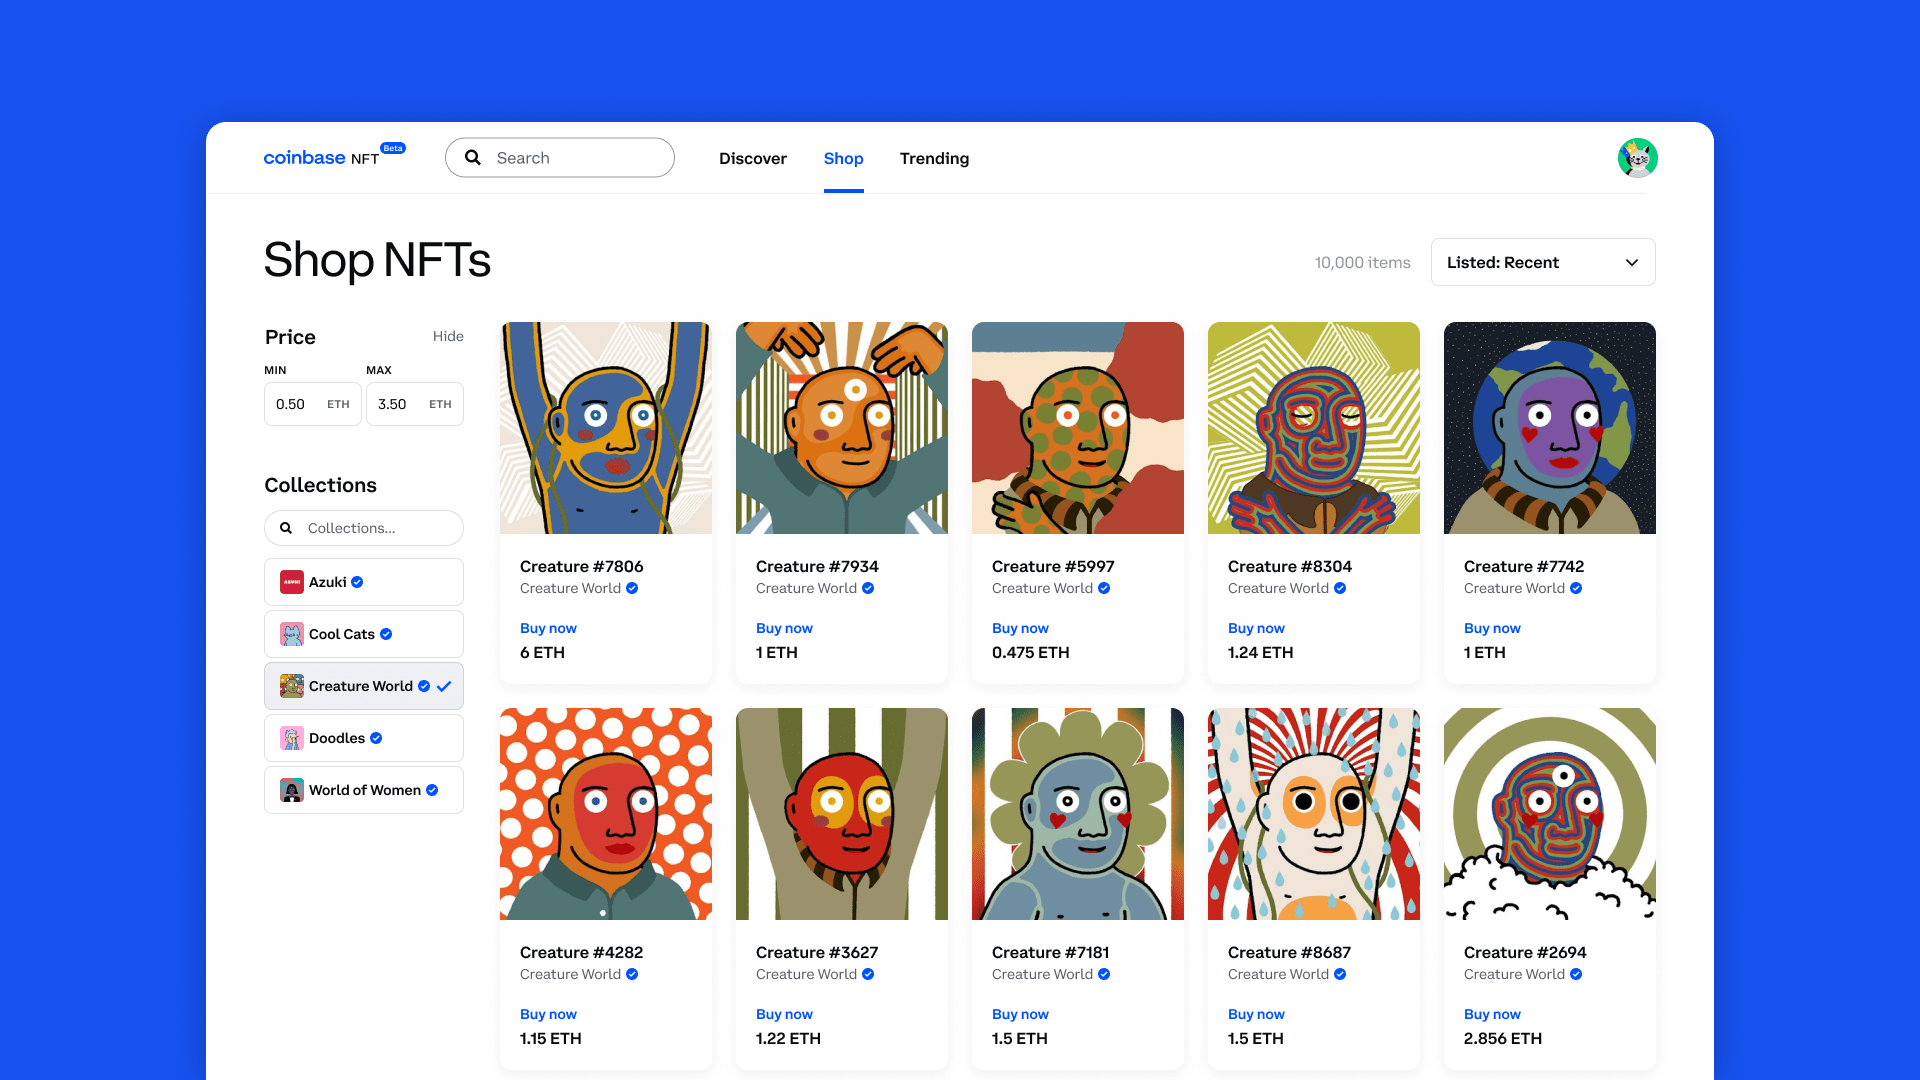
Task: Open the Listed: Recent sort dropdown
Action: (x=1542, y=262)
